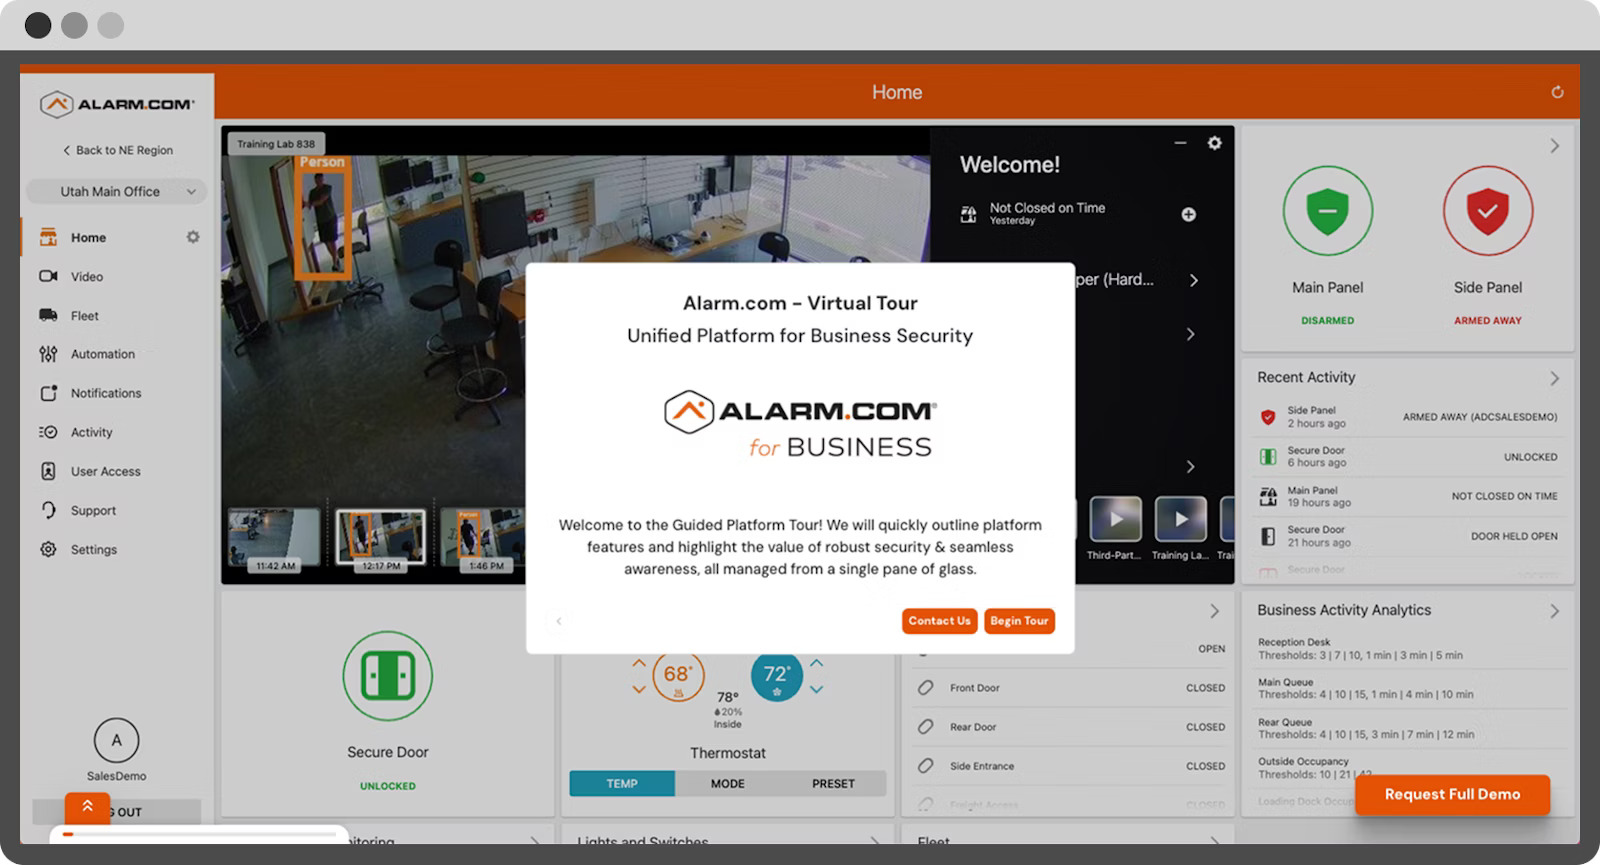Play the Third-Part... video clip
Screen dimensions: 1600x865
[x=1115, y=520]
